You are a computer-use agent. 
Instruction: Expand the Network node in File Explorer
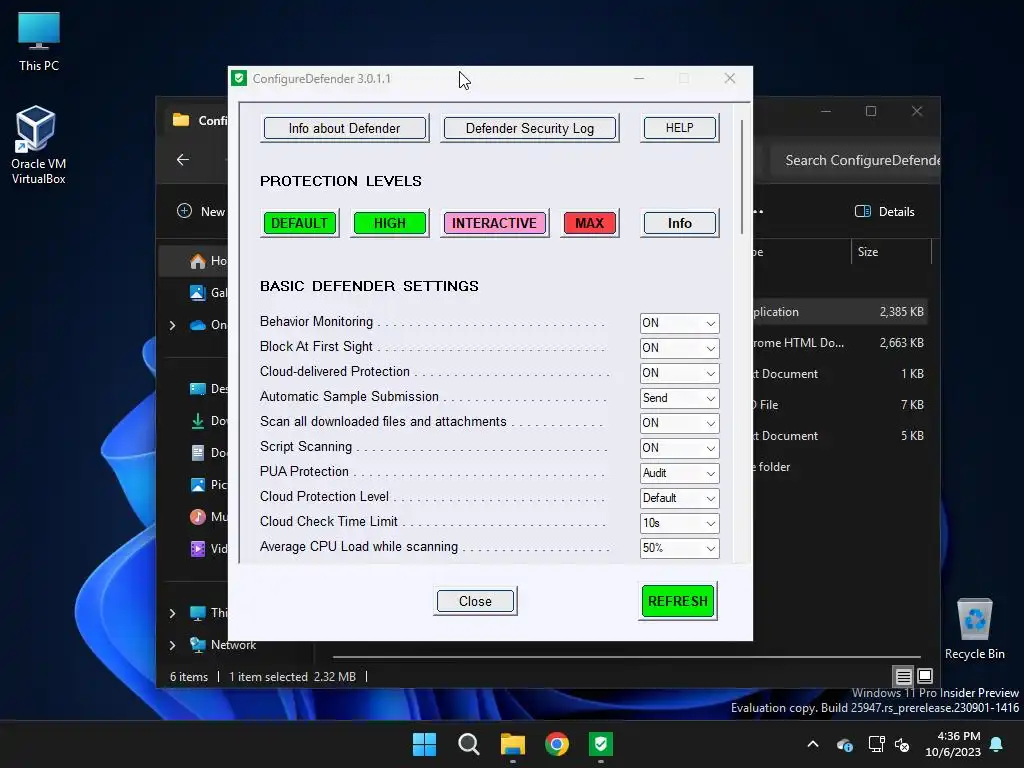coord(172,645)
